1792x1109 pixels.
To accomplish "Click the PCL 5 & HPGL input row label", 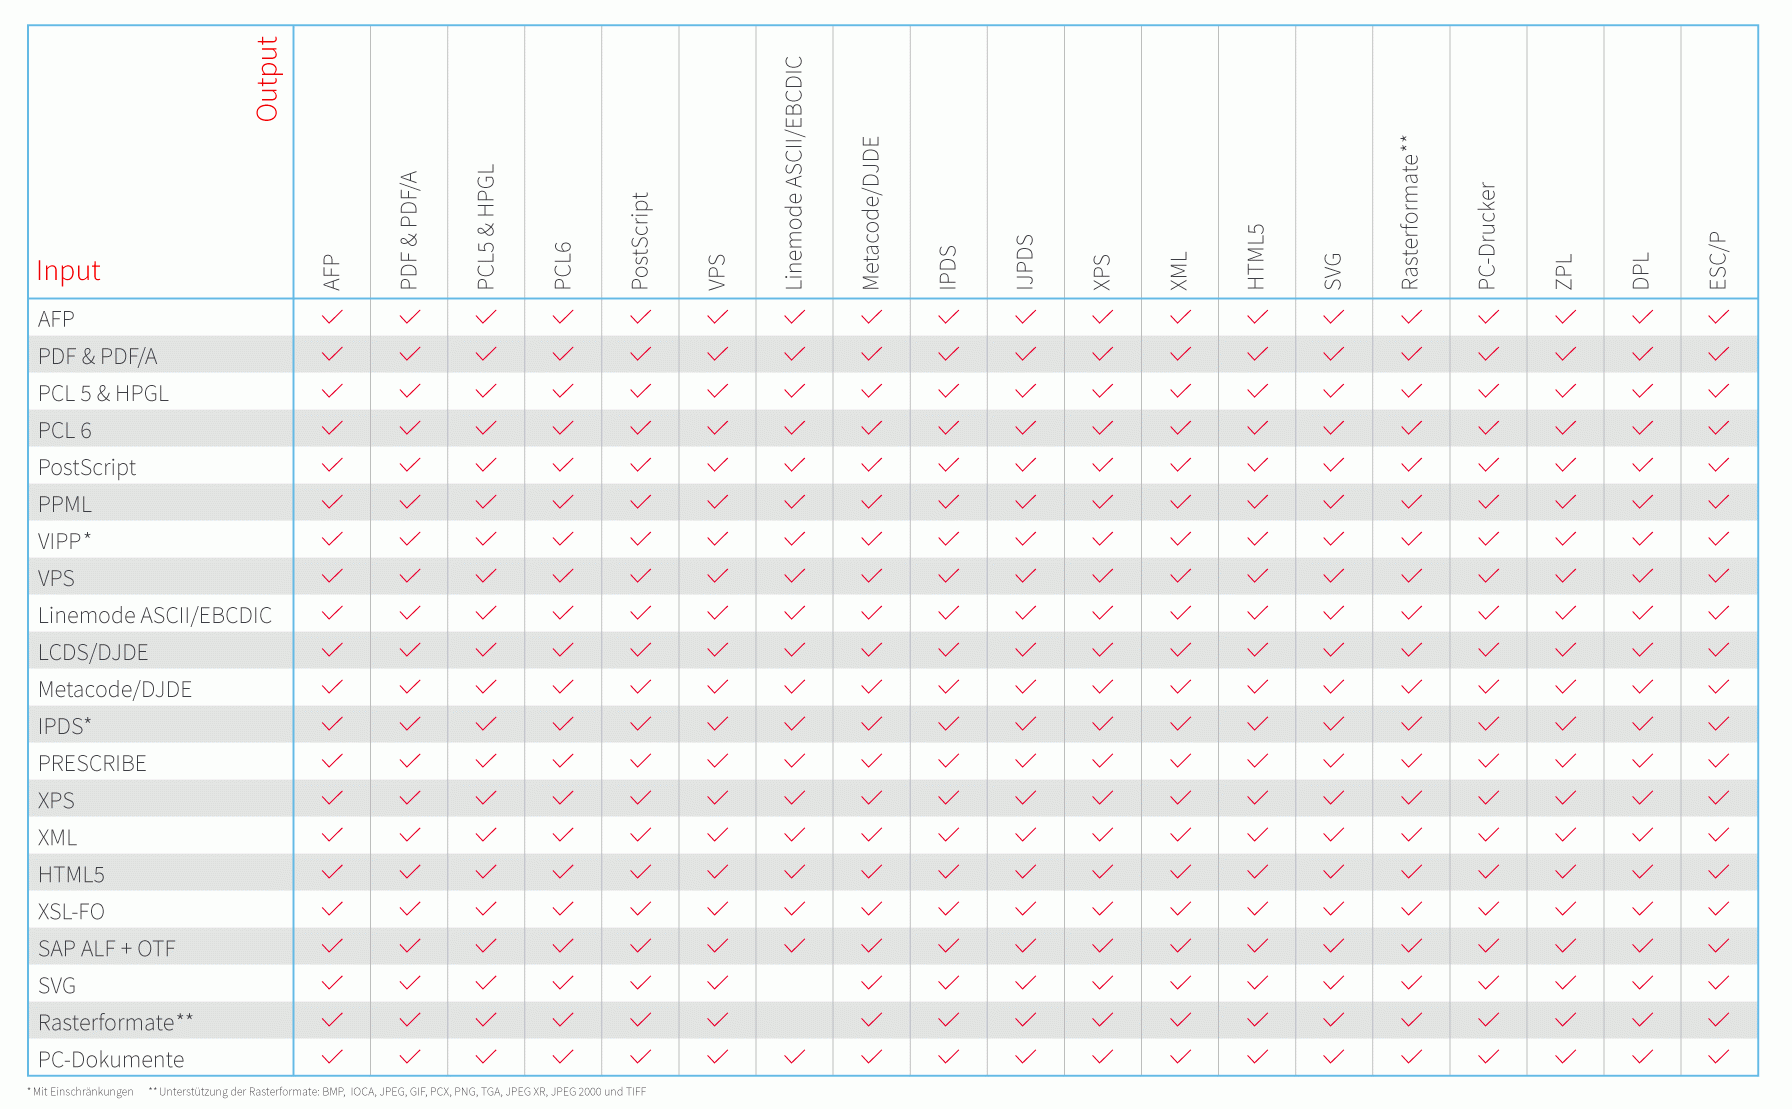I will [103, 393].
